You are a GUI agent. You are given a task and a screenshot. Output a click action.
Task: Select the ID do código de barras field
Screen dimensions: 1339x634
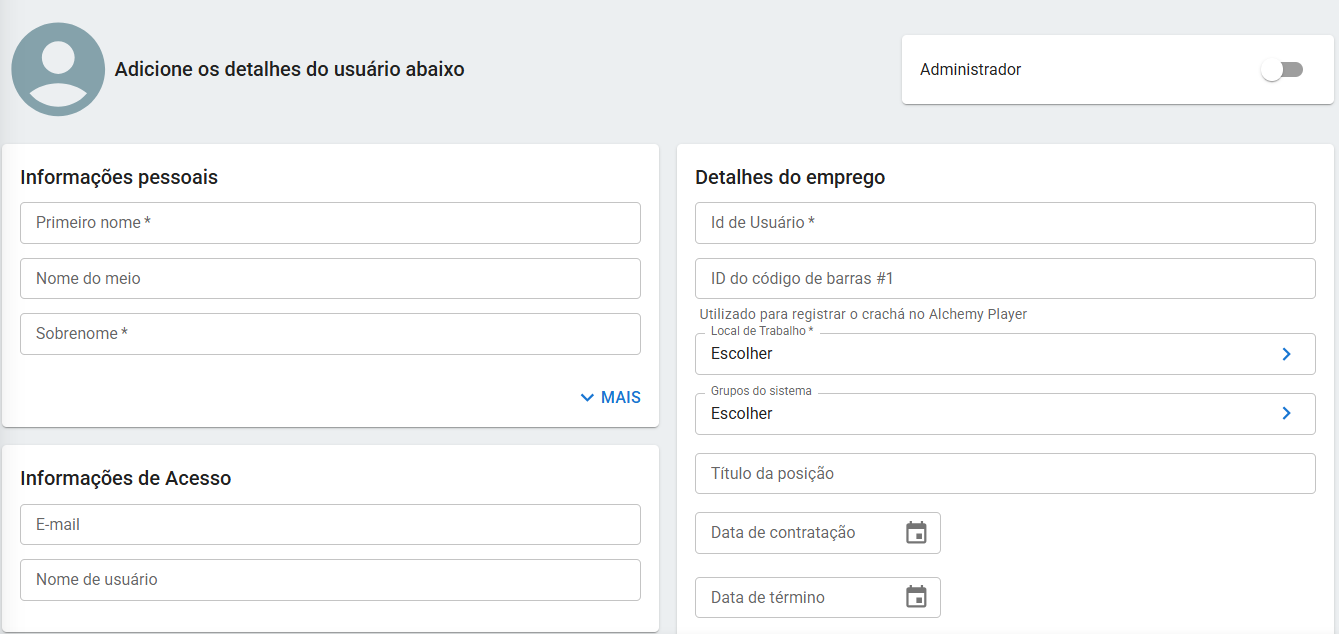tap(1005, 279)
